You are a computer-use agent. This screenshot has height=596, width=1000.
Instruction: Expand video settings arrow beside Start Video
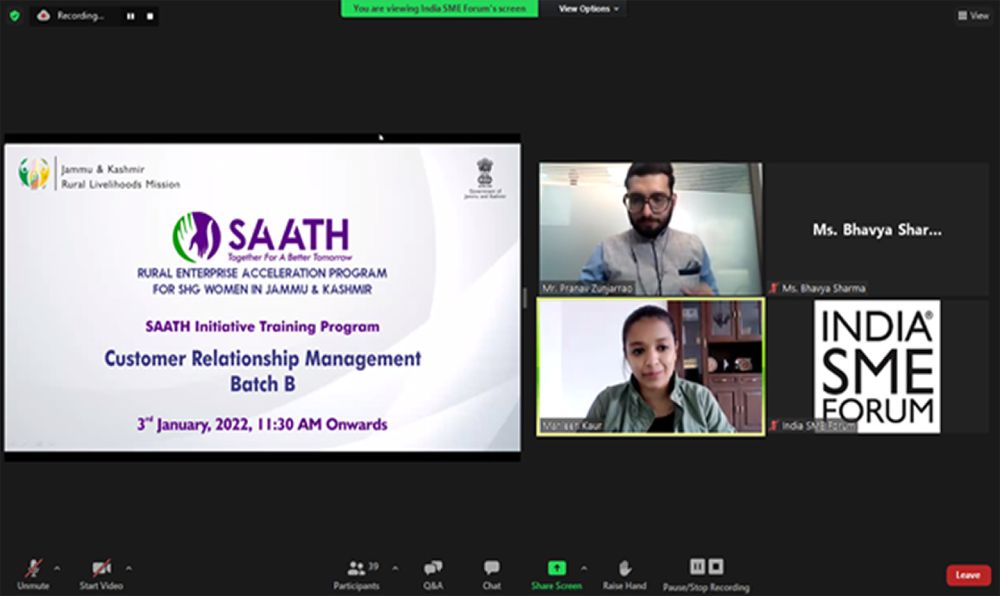pos(129,568)
